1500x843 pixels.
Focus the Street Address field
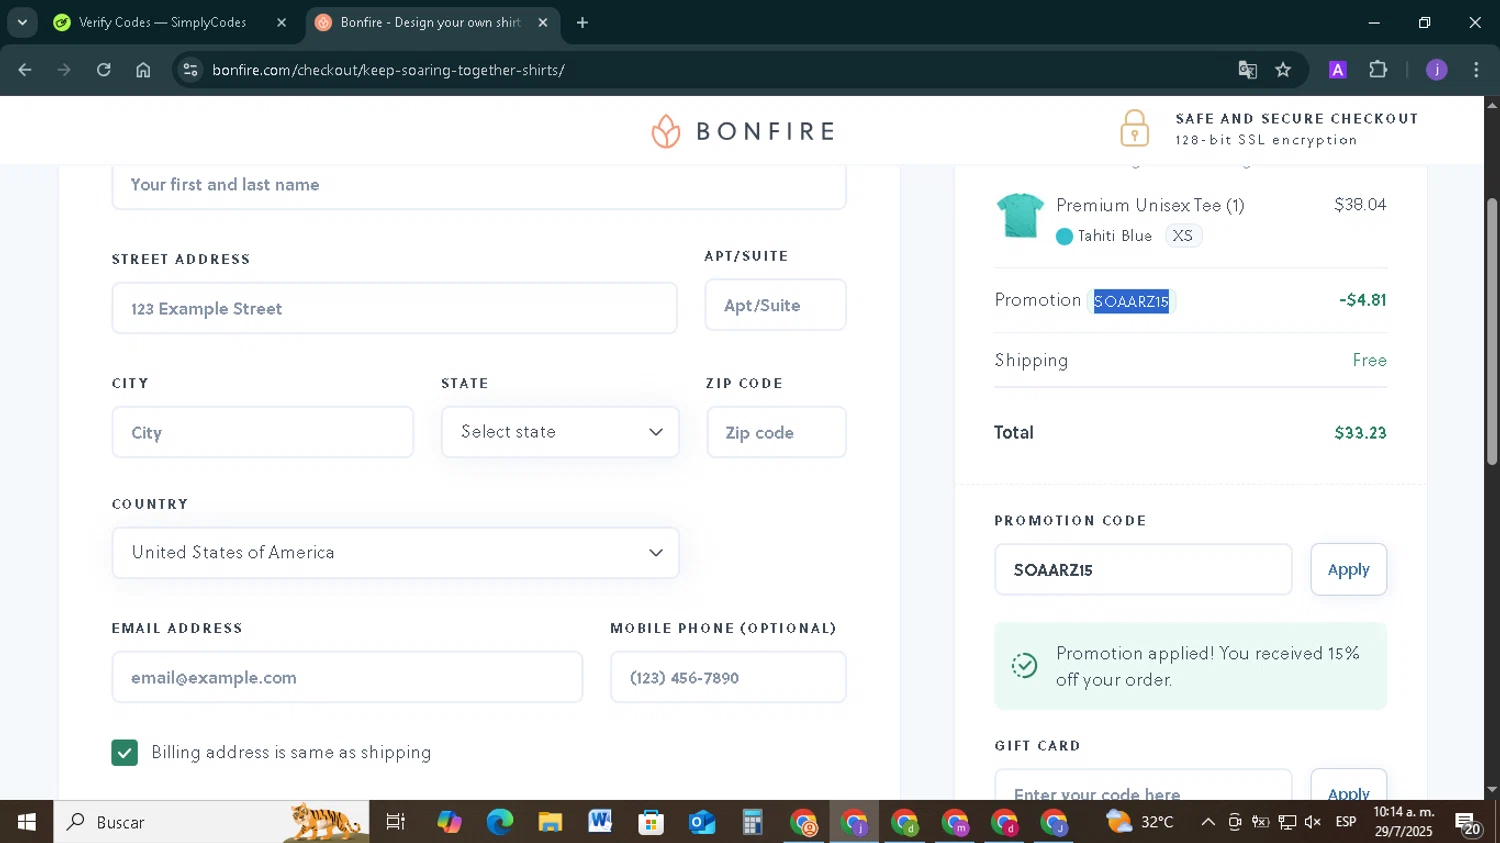coord(394,308)
